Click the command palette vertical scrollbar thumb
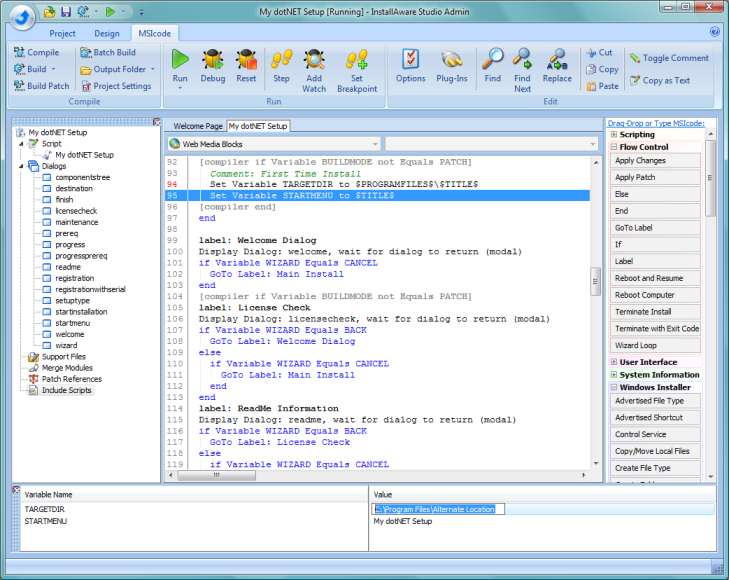This screenshot has height=580, width=729. point(710,178)
